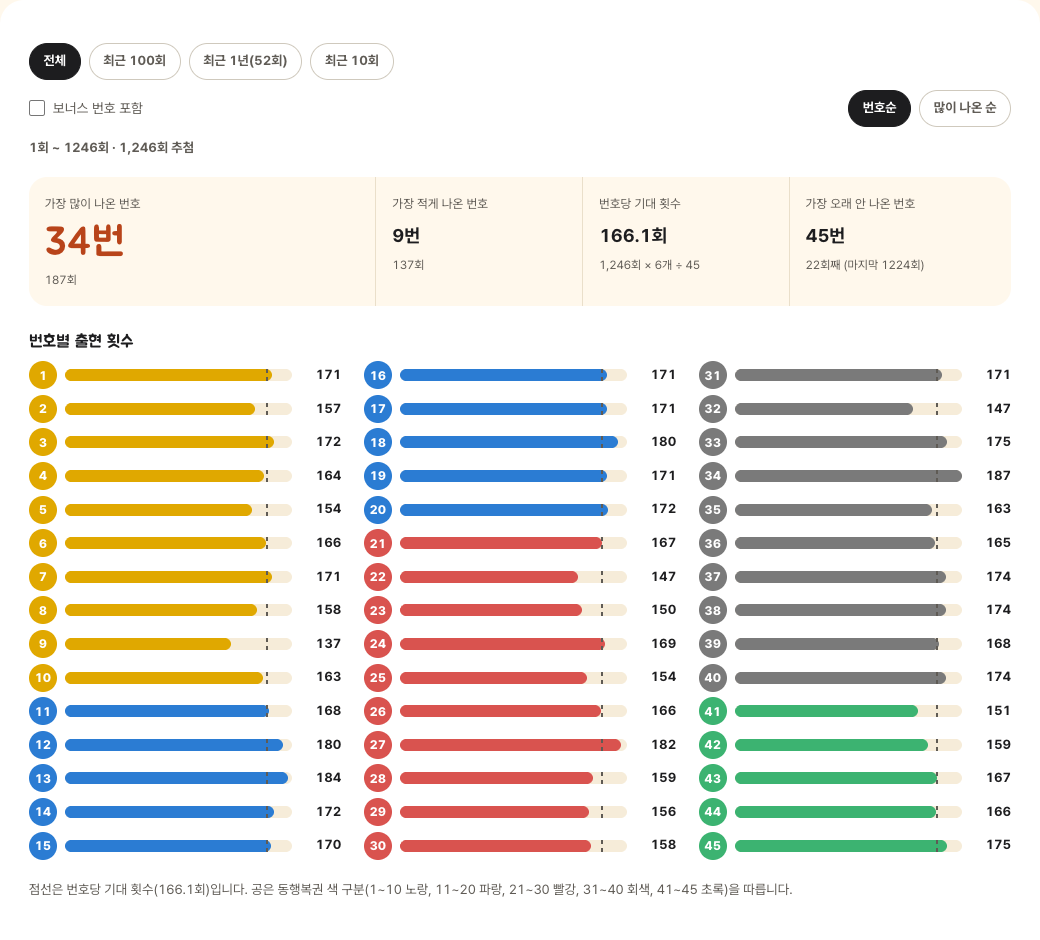Click the yellow number 1 ball
The image size is (1040, 940).
tap(43, 375)
